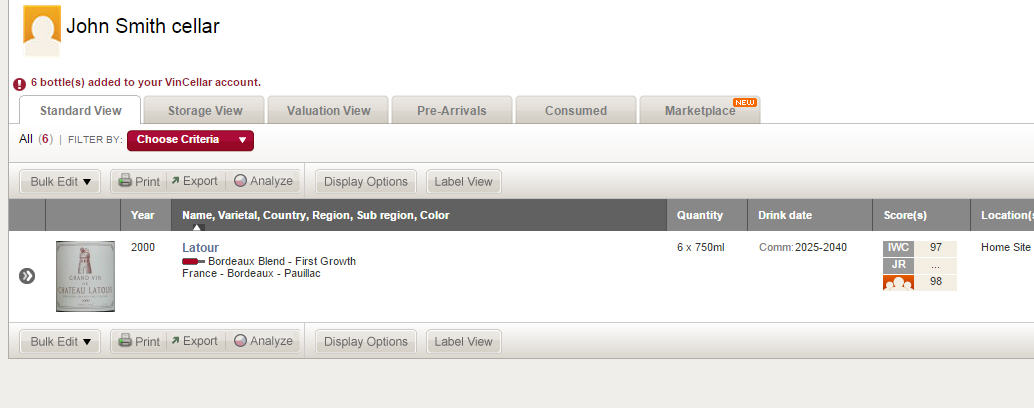Click top Display Options button
1034x408 pixels.
(366, 182)
